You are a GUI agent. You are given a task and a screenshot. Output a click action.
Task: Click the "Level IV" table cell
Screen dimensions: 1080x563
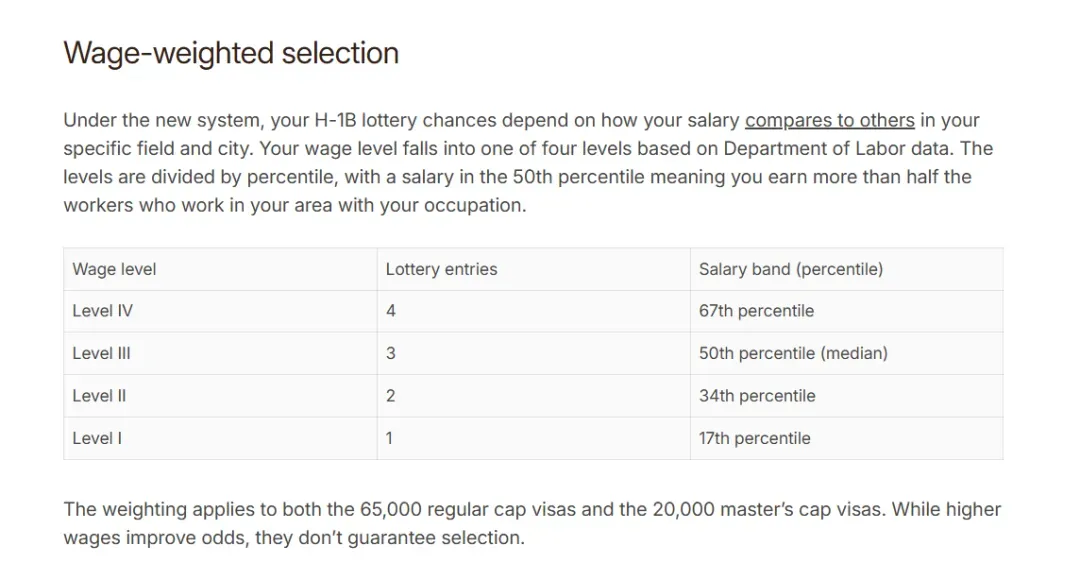click(102, 311)
